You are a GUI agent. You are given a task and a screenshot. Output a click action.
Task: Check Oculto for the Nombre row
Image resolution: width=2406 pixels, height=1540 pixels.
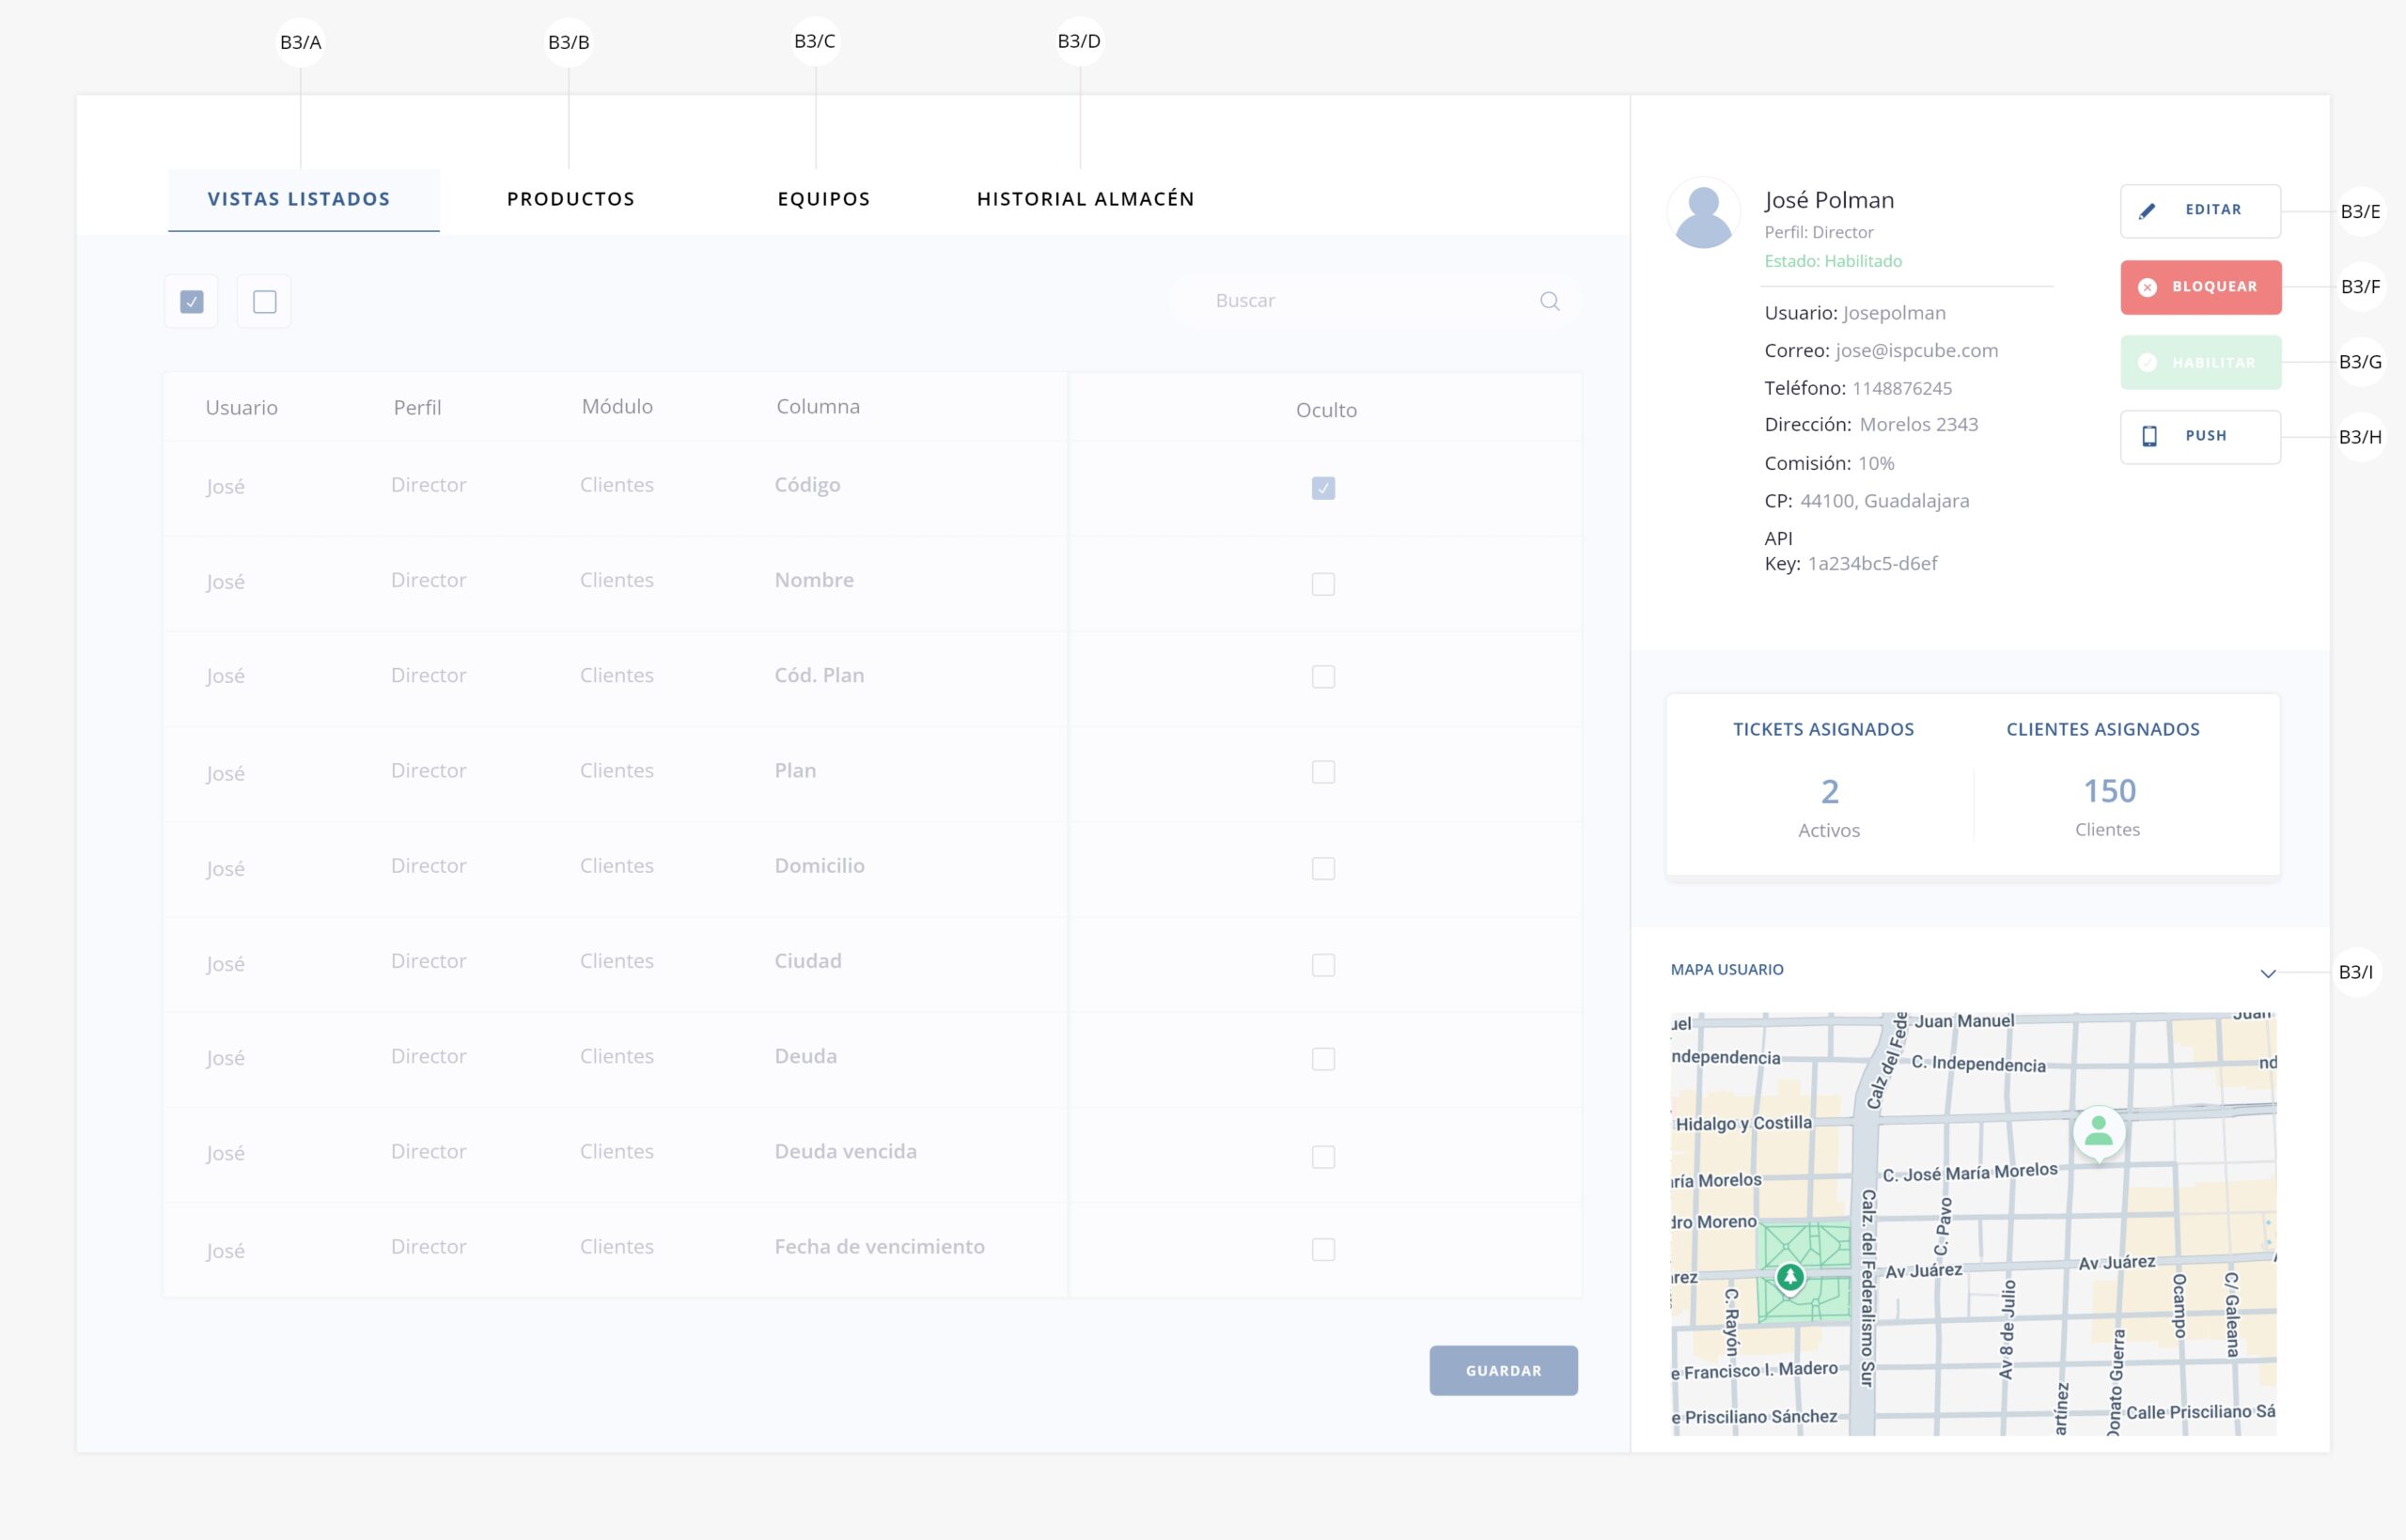tap(1322, 583)
